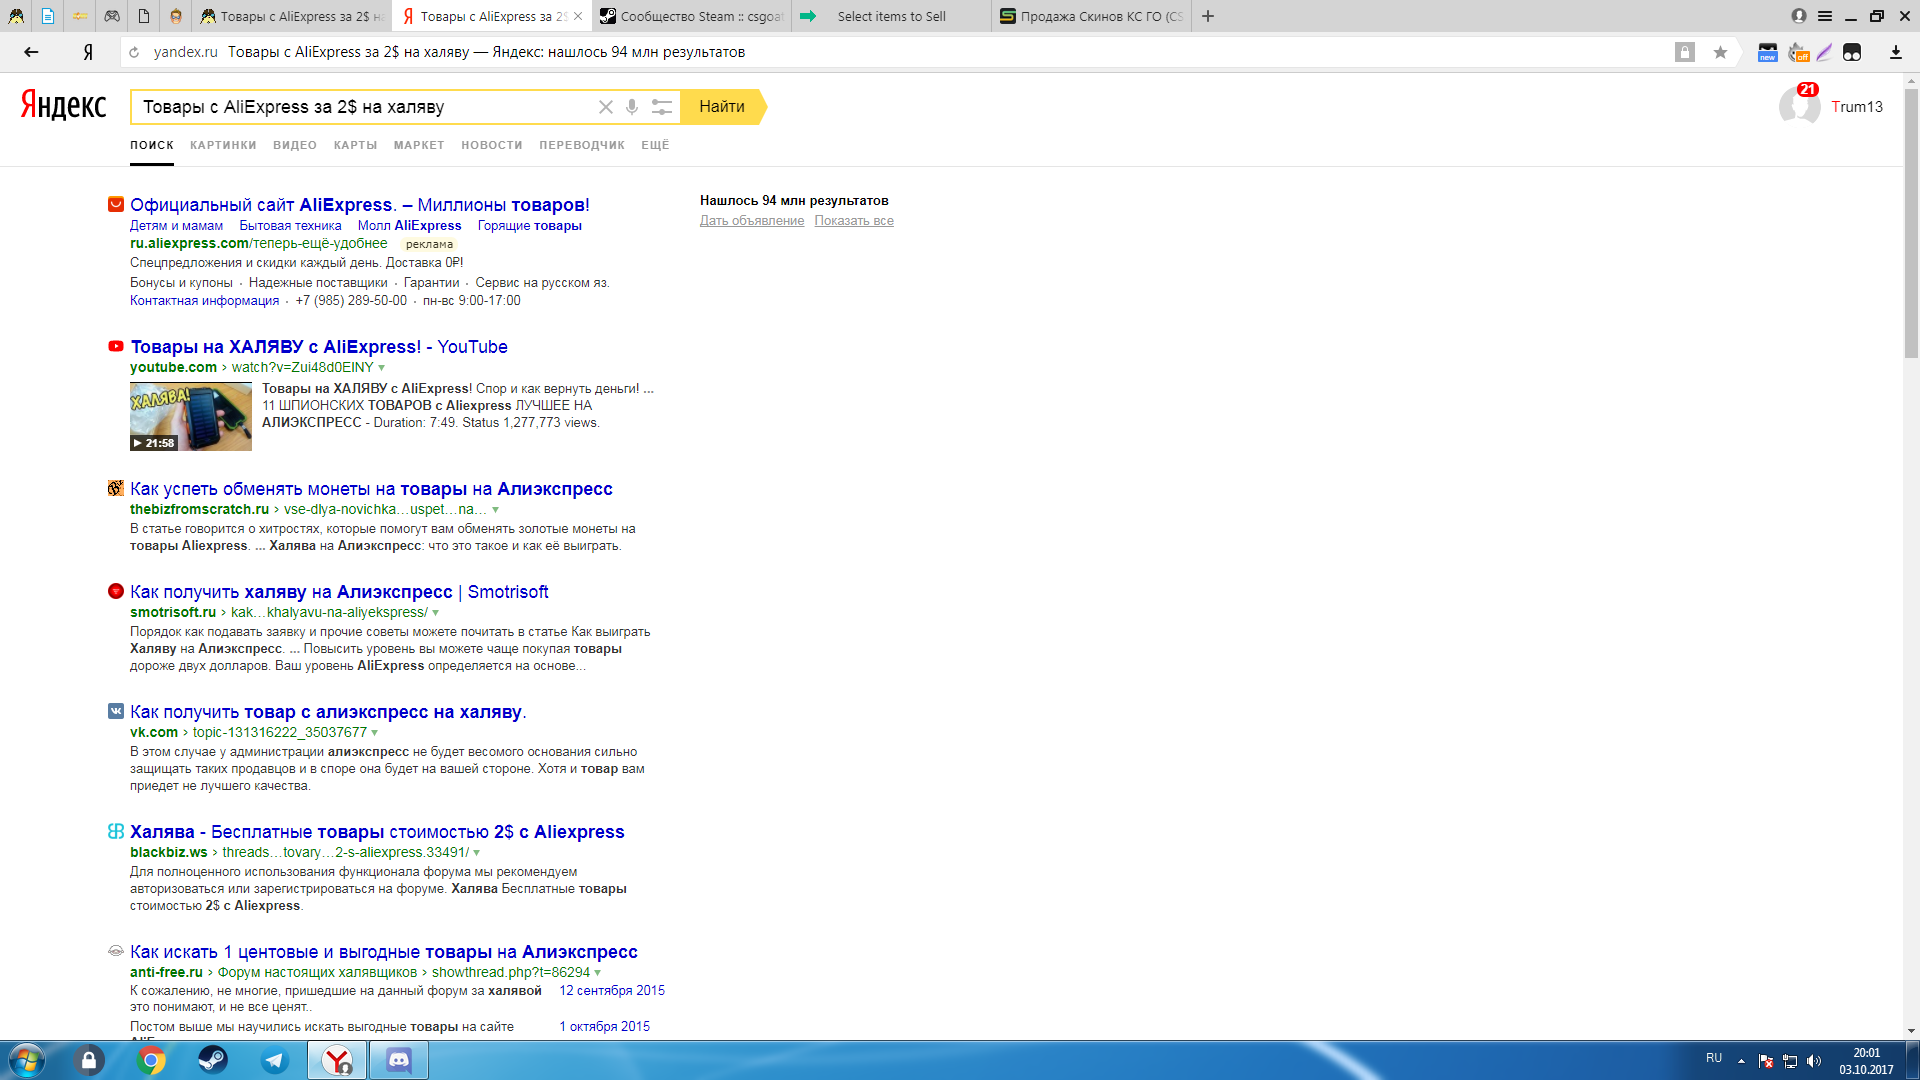Open 'Товары на ХАЛЯВУ с AliExpress! - YouTube' result

tap(319, 347)
